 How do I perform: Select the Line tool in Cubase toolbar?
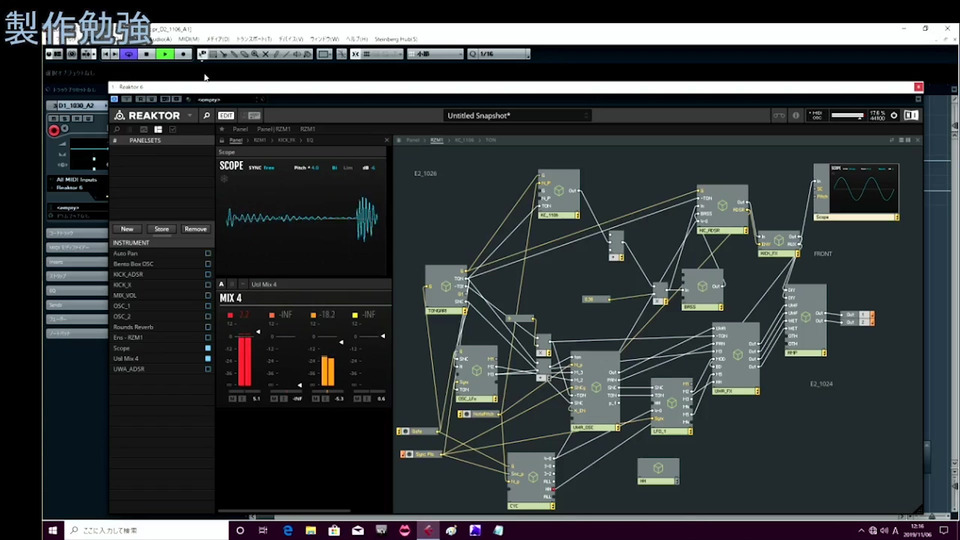(287, 54)
